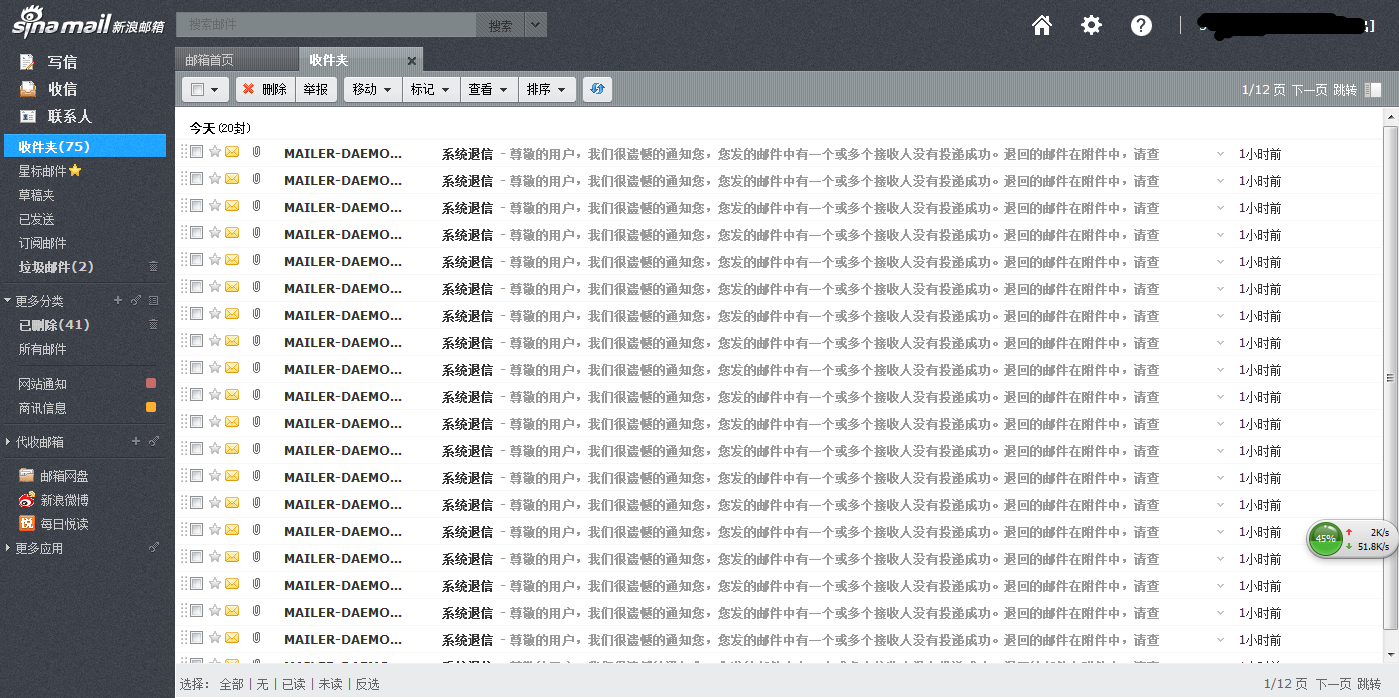Check the checkbox of the third email row
The height and width of the screenshot is (698, 1399).
(197, 206)
